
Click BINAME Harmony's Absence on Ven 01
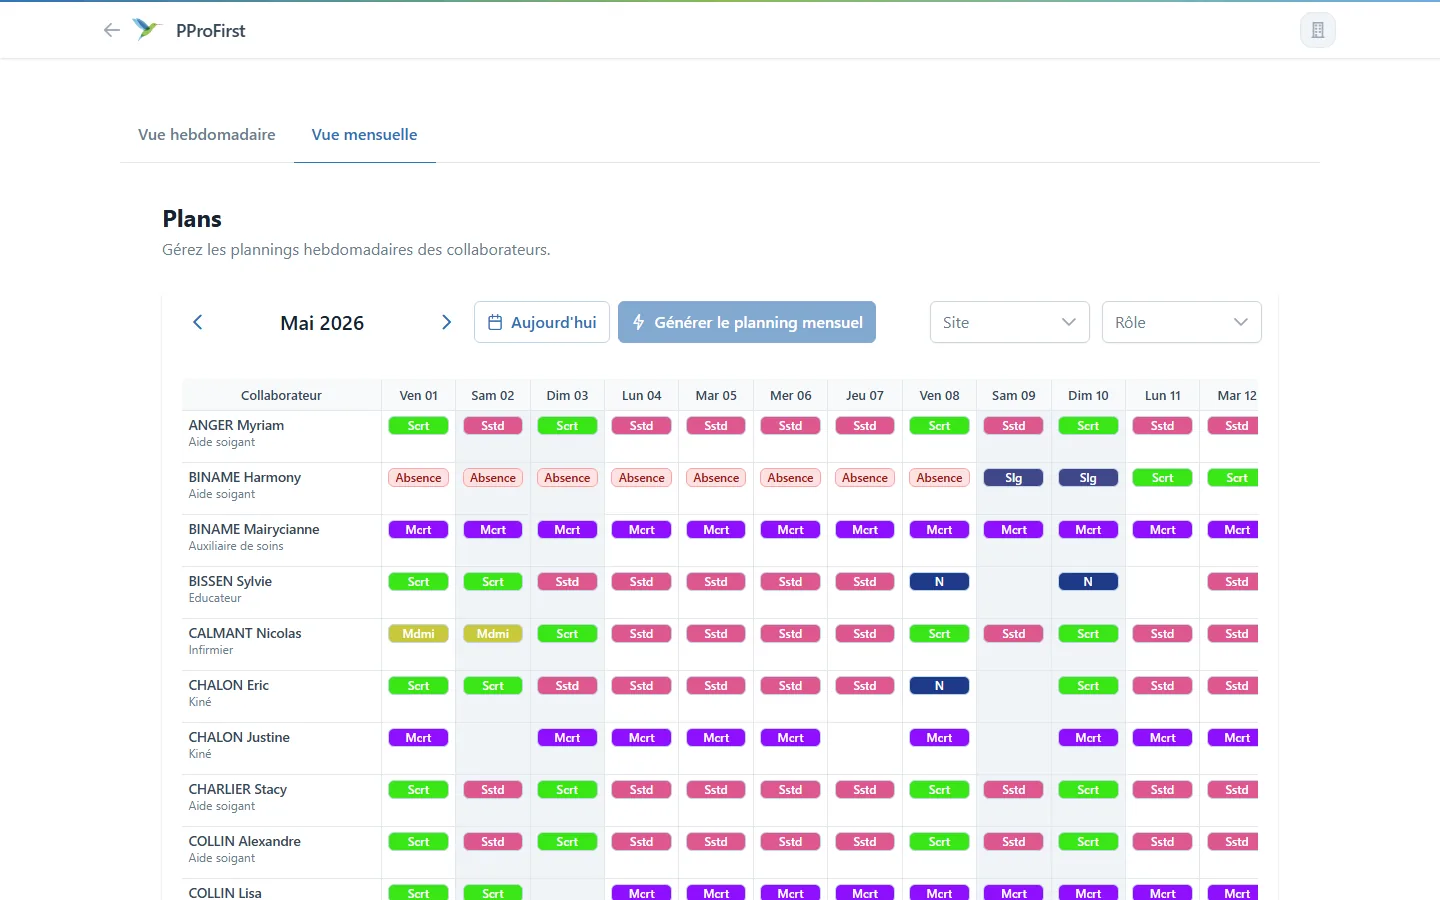(419, 478)
